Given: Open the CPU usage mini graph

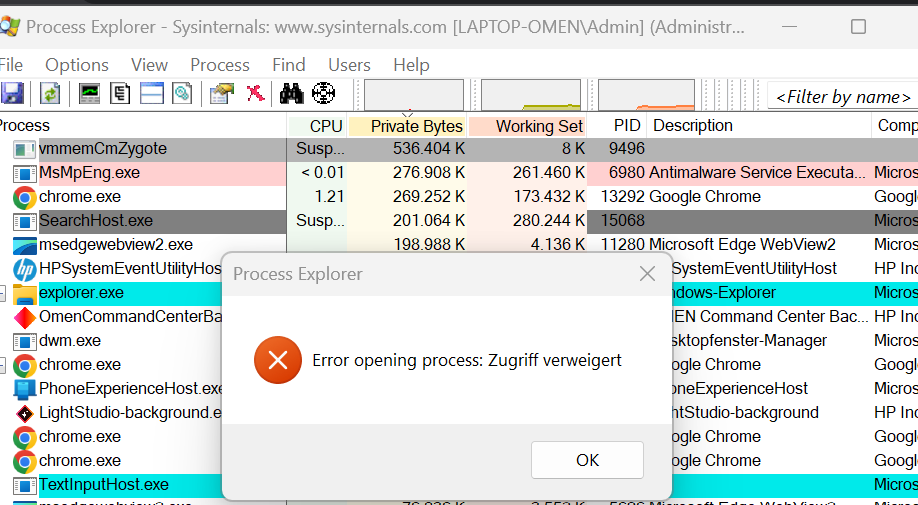Looking at the screenshot, I should click(x=414, y=96).
